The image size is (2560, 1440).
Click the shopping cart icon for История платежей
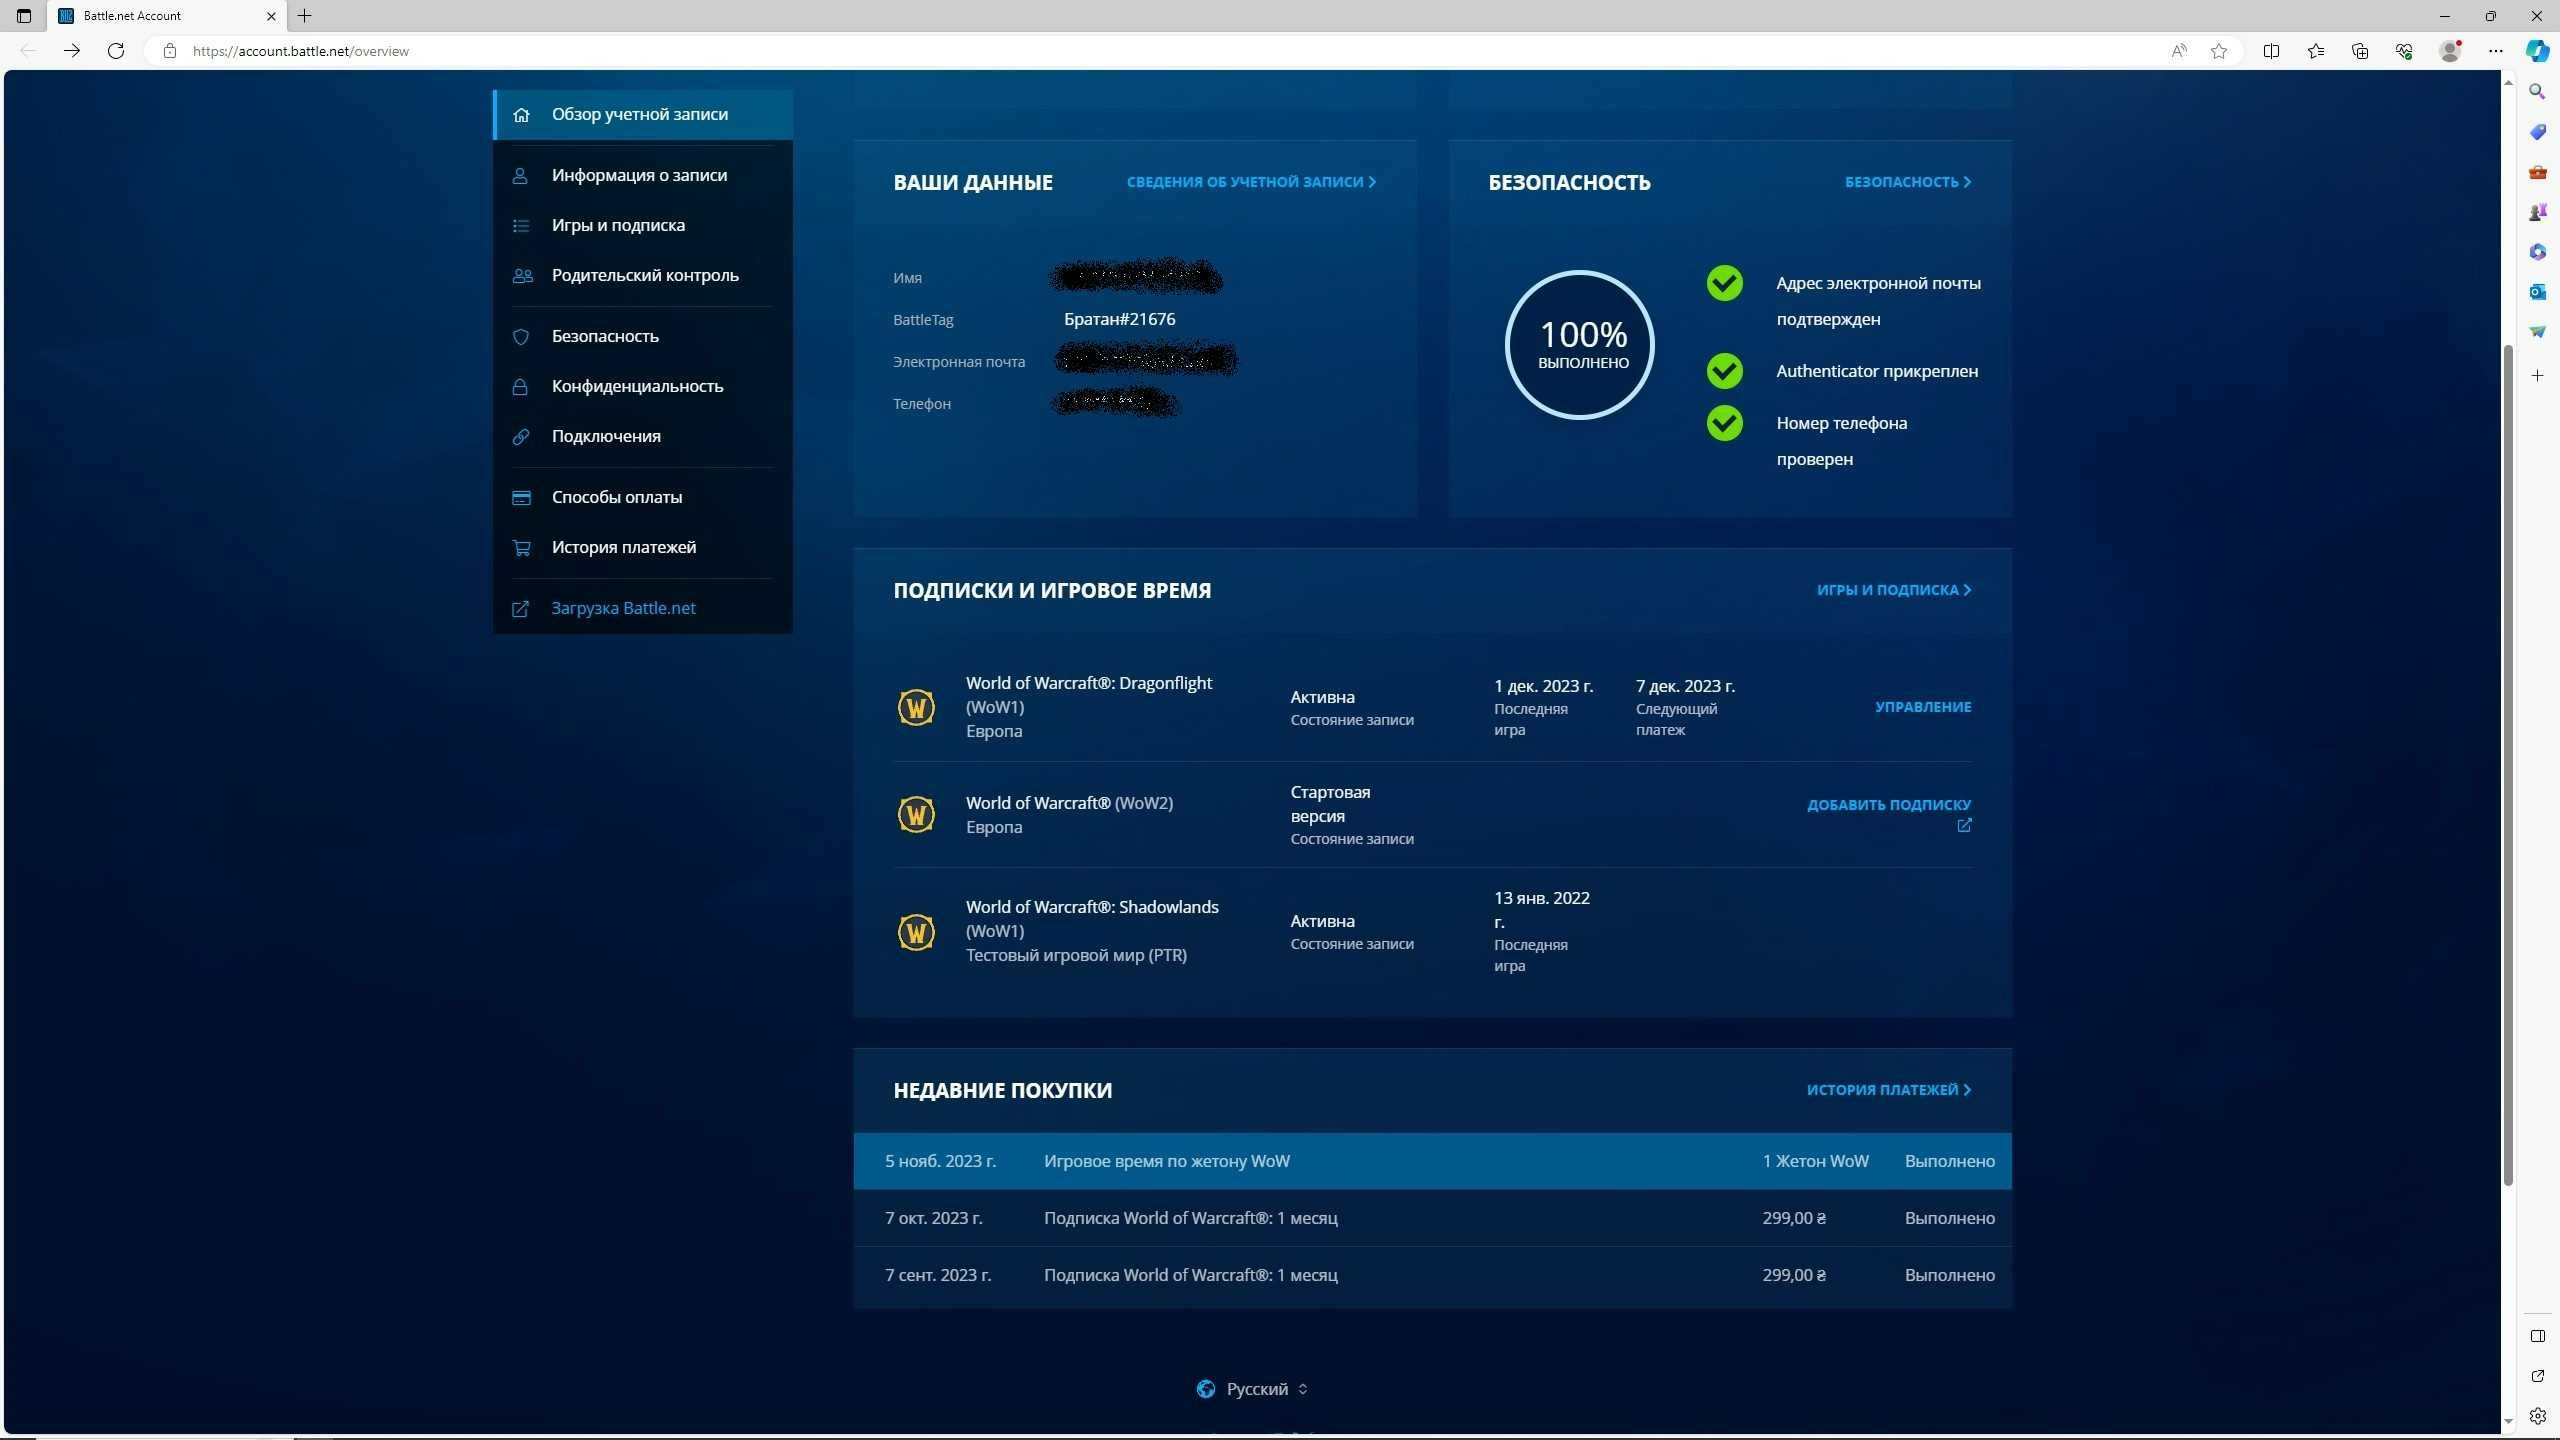(x=521, y=548)
